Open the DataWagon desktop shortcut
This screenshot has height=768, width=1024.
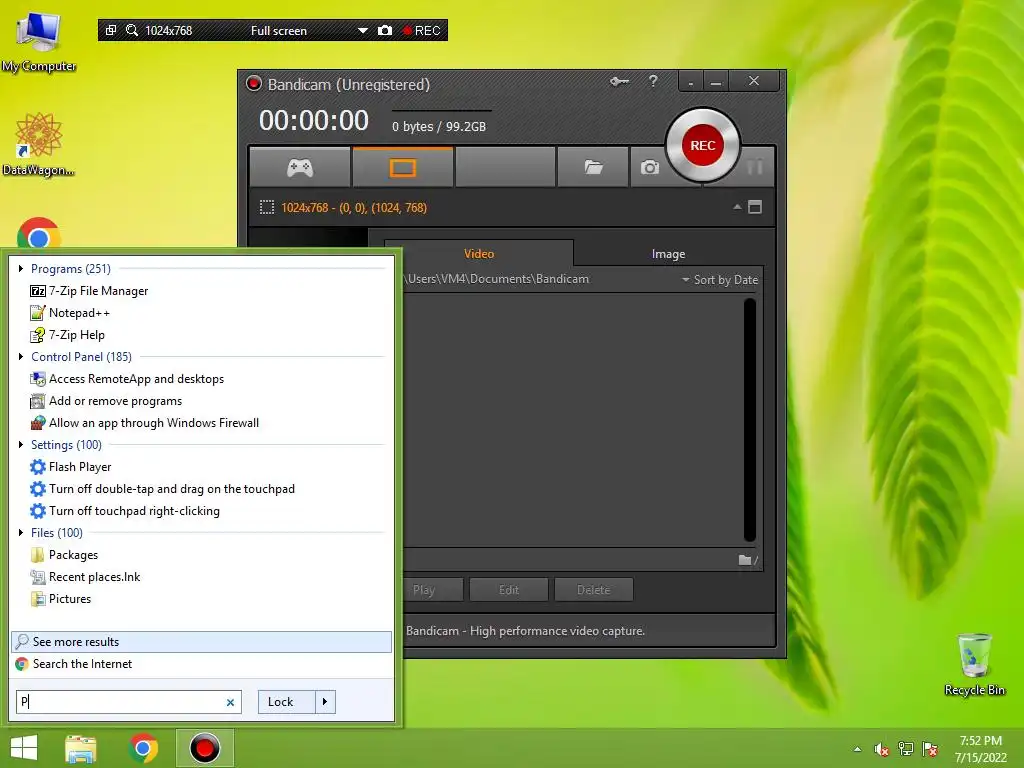click(x=39, y=144)
